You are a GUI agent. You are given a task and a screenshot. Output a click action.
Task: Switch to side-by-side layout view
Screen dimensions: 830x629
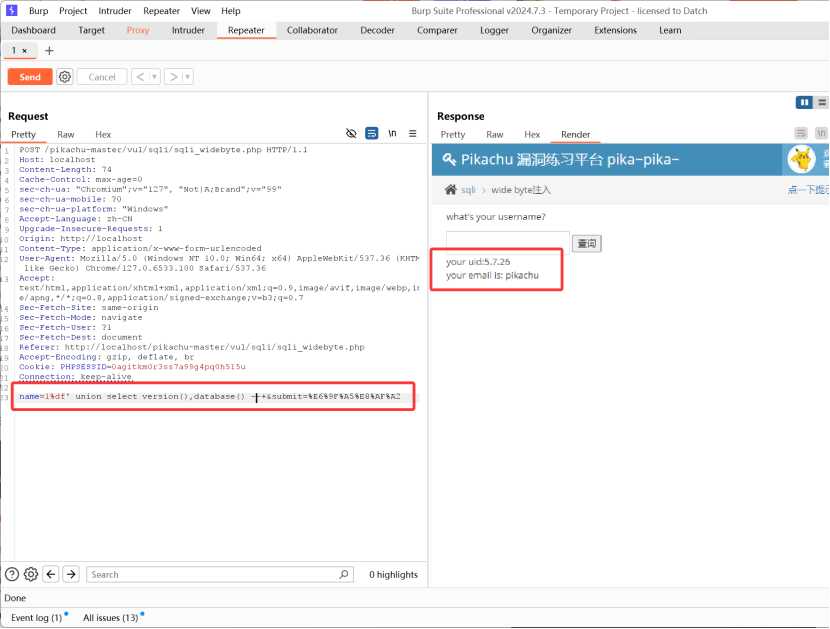[804, 102]
